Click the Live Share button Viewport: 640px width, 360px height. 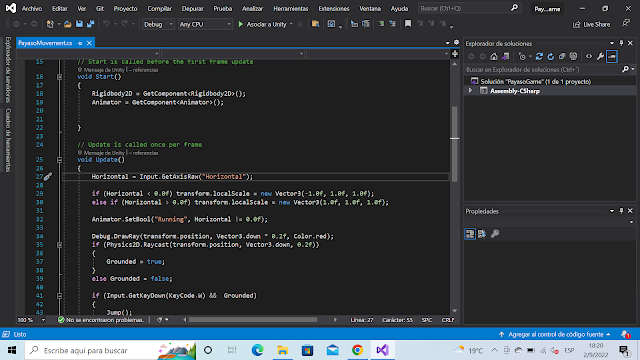[x=591, y=24]
